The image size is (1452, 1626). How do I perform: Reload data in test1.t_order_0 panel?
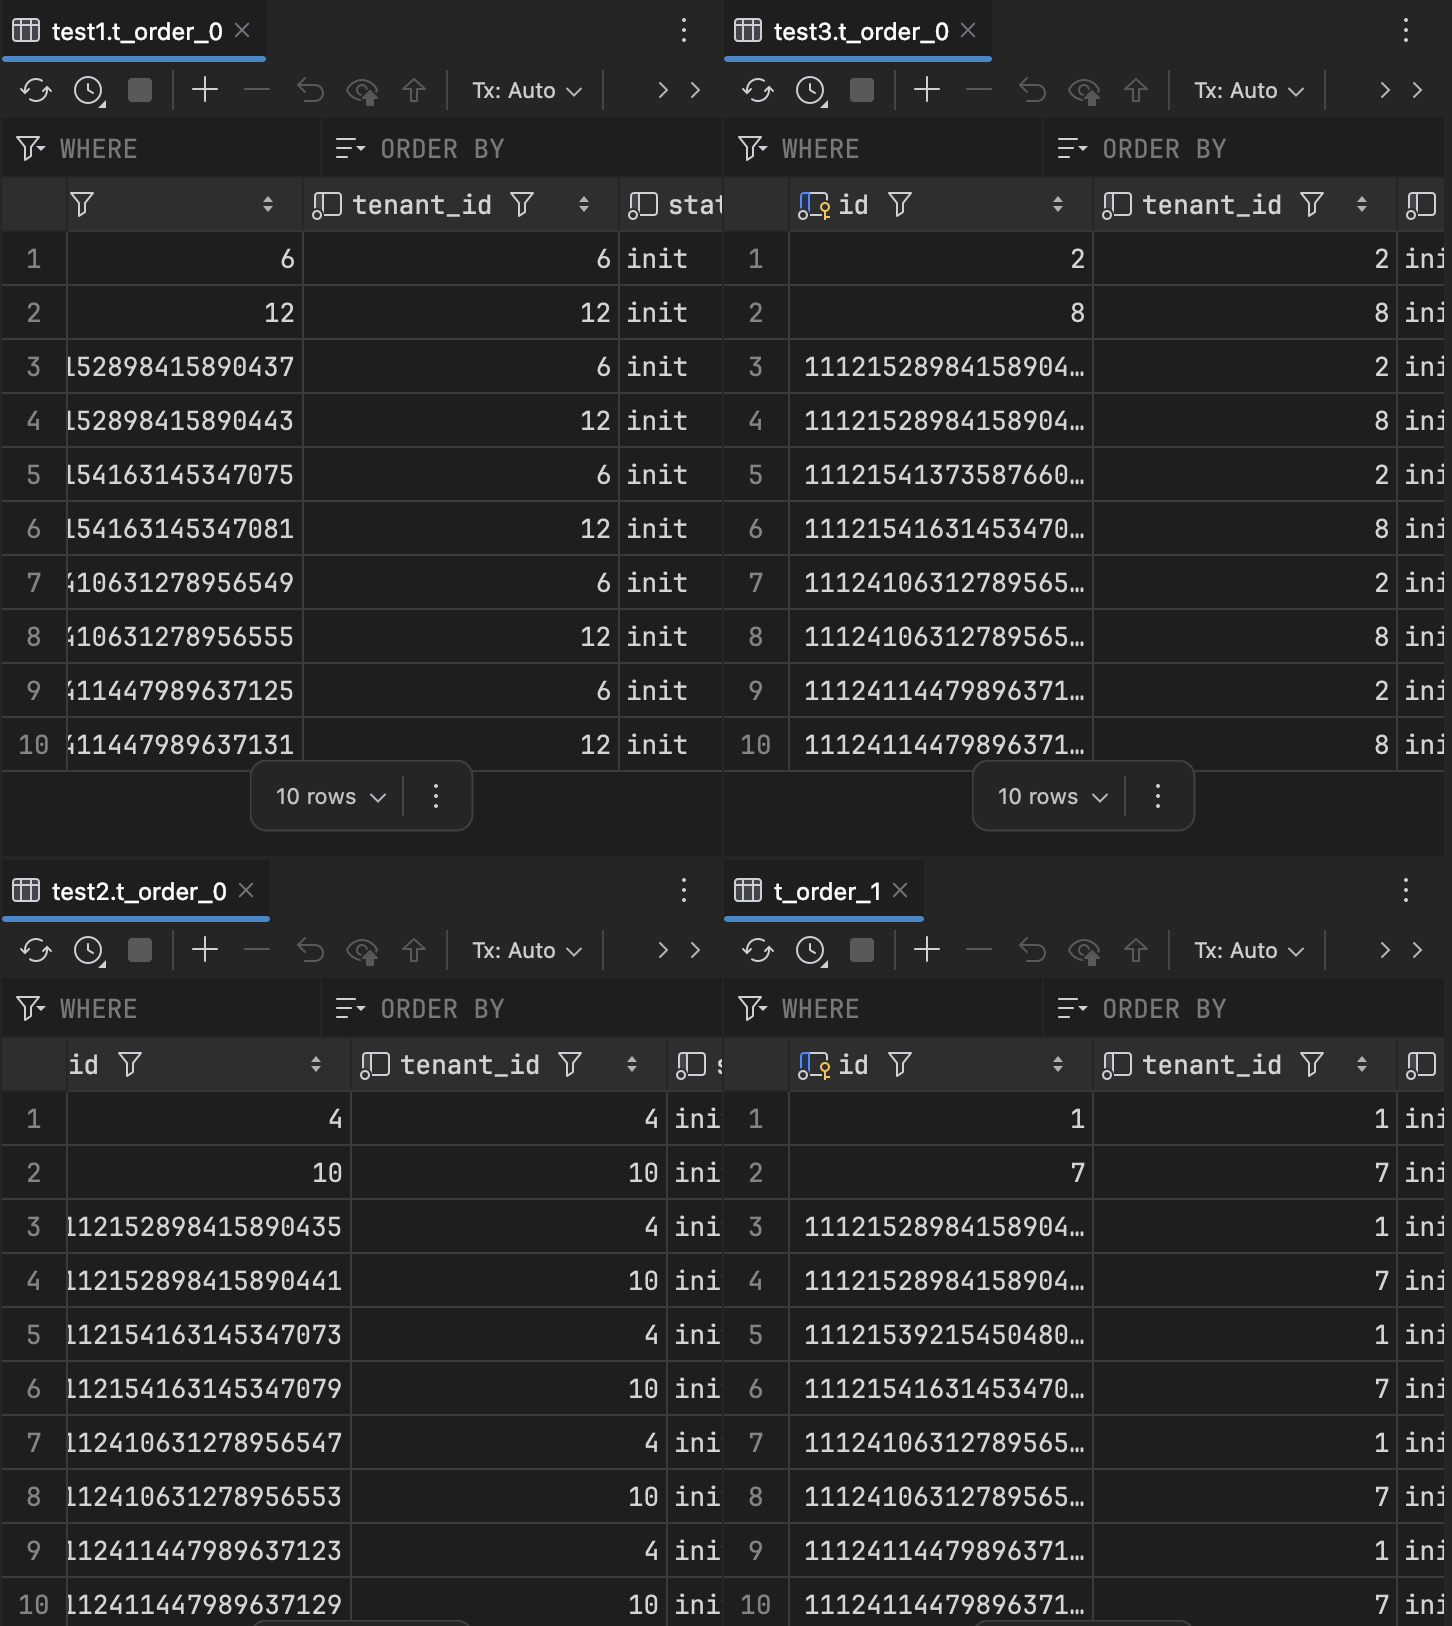[36, 91]
